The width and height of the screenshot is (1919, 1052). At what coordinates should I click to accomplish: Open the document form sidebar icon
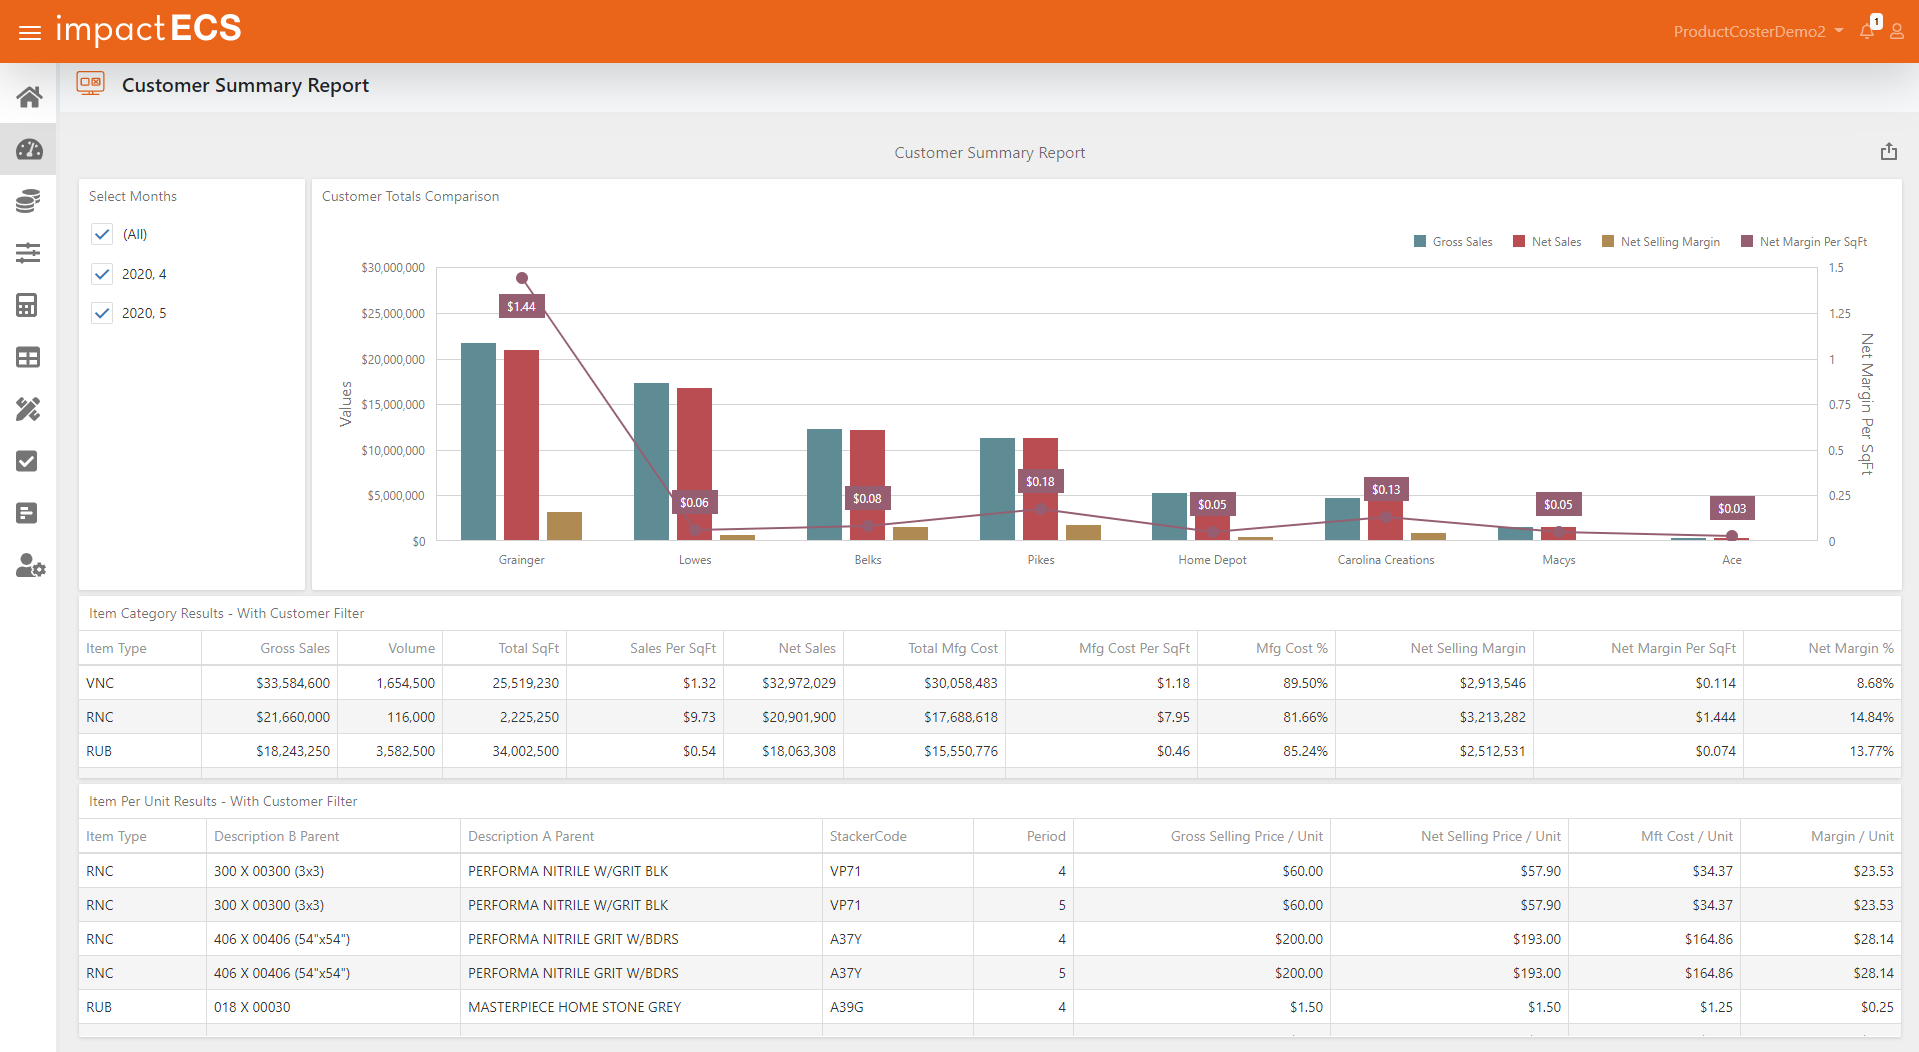[27, 513]
